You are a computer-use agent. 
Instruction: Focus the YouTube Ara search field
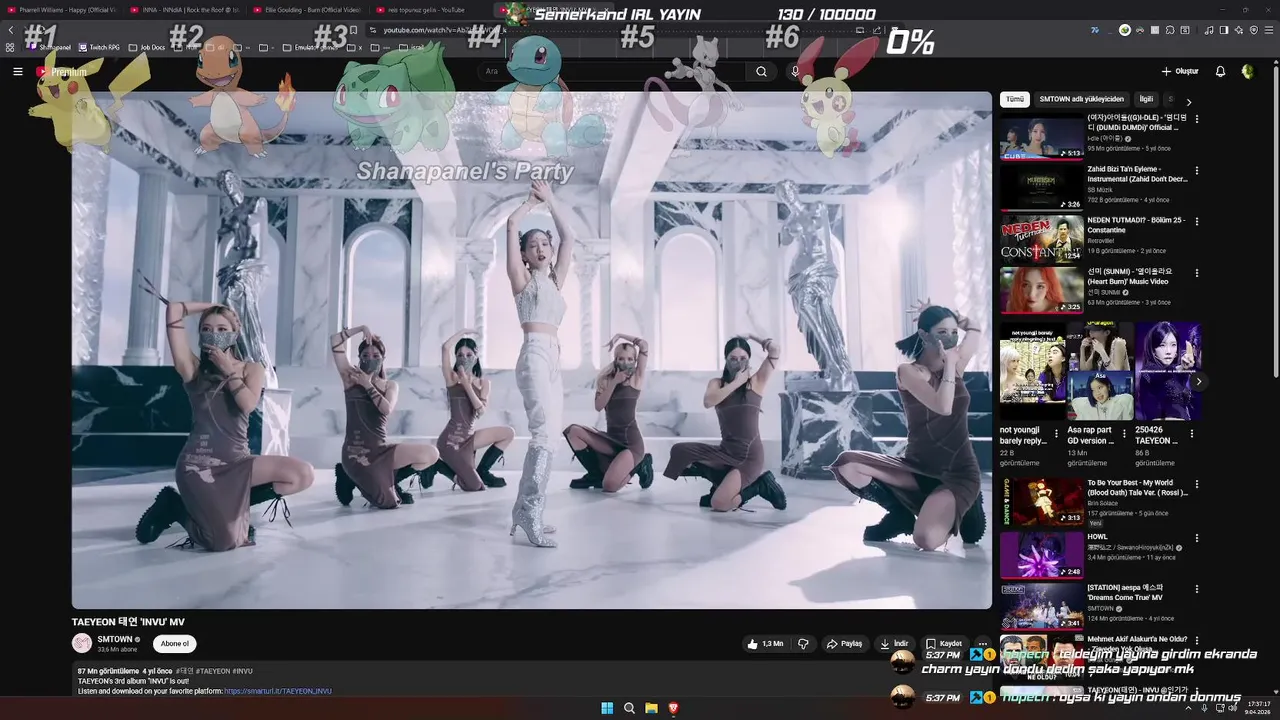coord(610,72)
